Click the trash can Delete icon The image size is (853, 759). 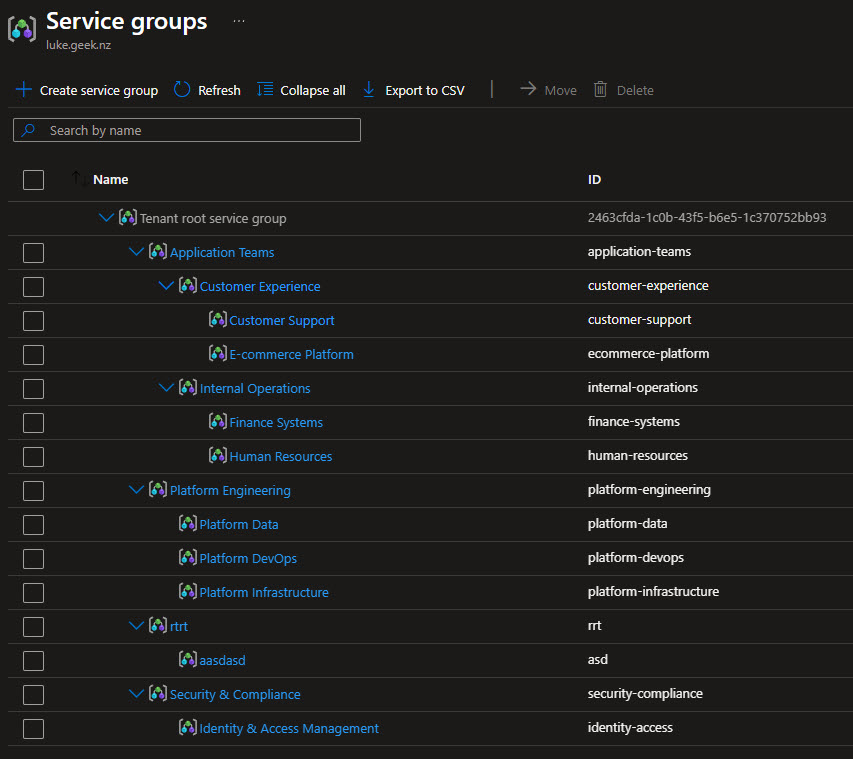point(600,89)
